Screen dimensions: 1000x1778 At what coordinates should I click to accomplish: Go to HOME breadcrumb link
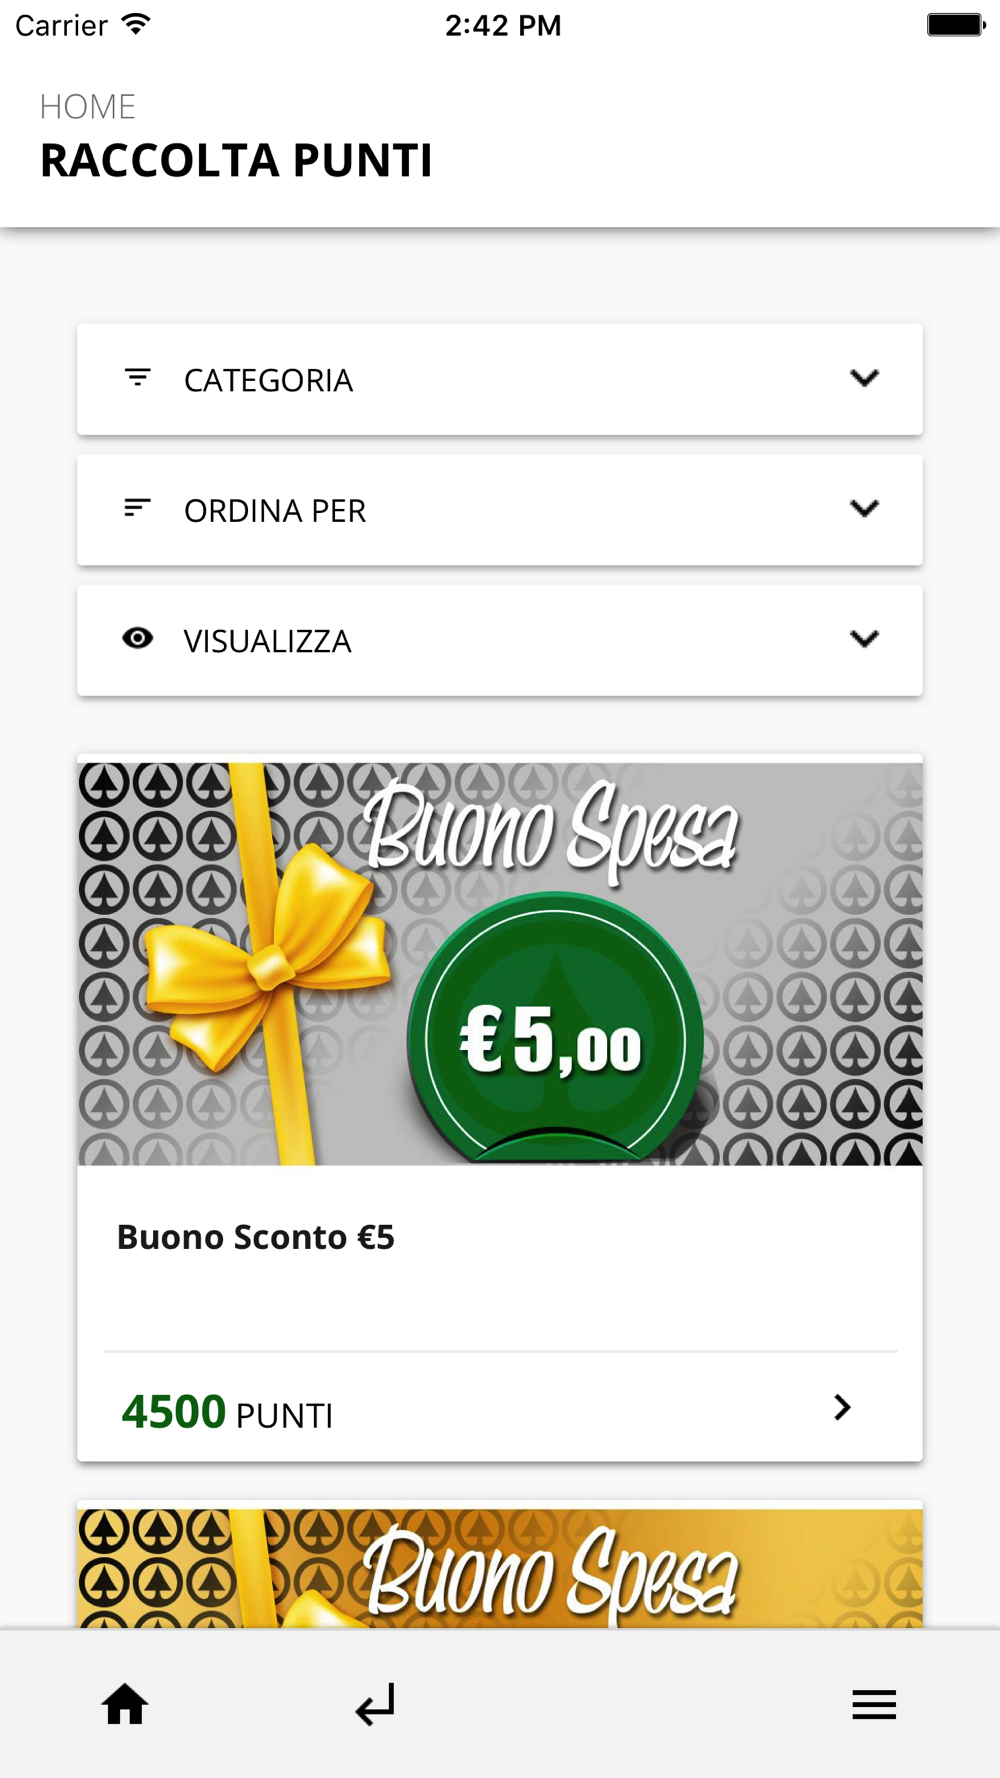coord(88,107)
